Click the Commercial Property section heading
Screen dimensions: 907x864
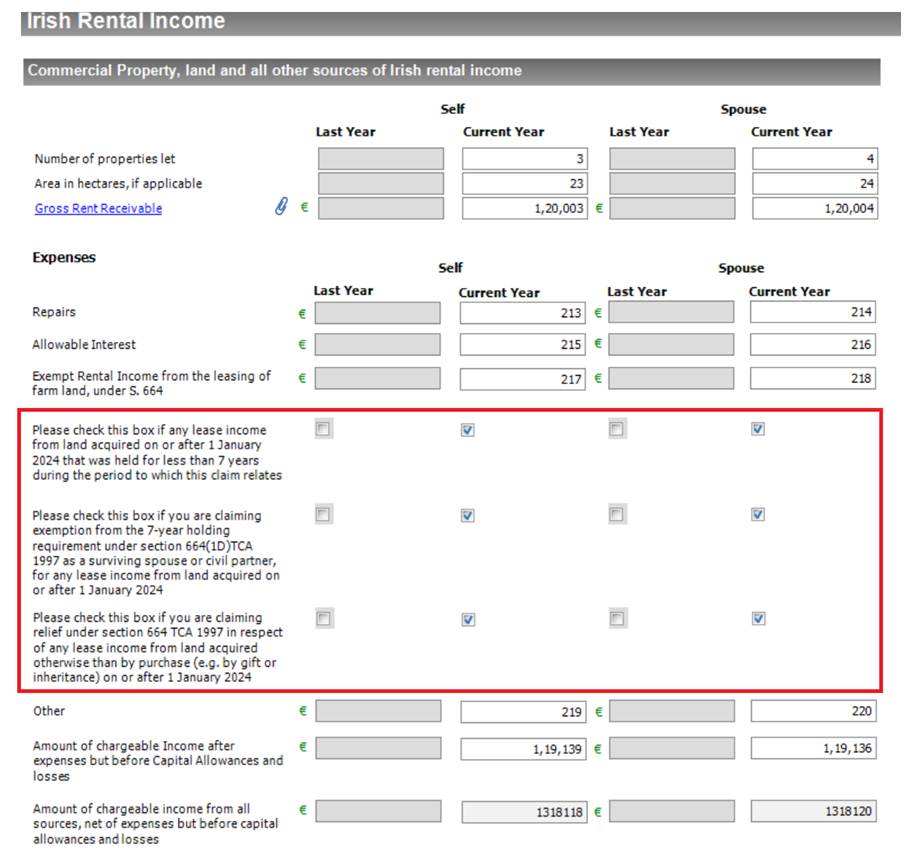[452, 71]
